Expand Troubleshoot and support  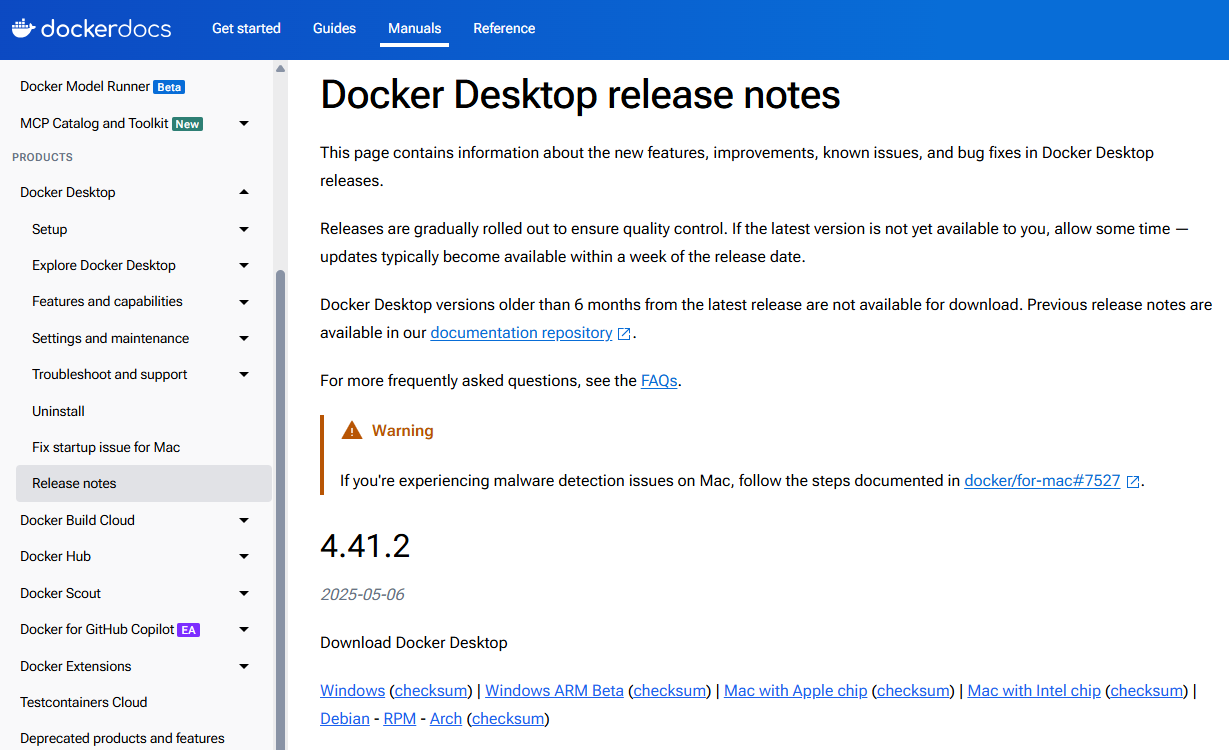point(243,374)
